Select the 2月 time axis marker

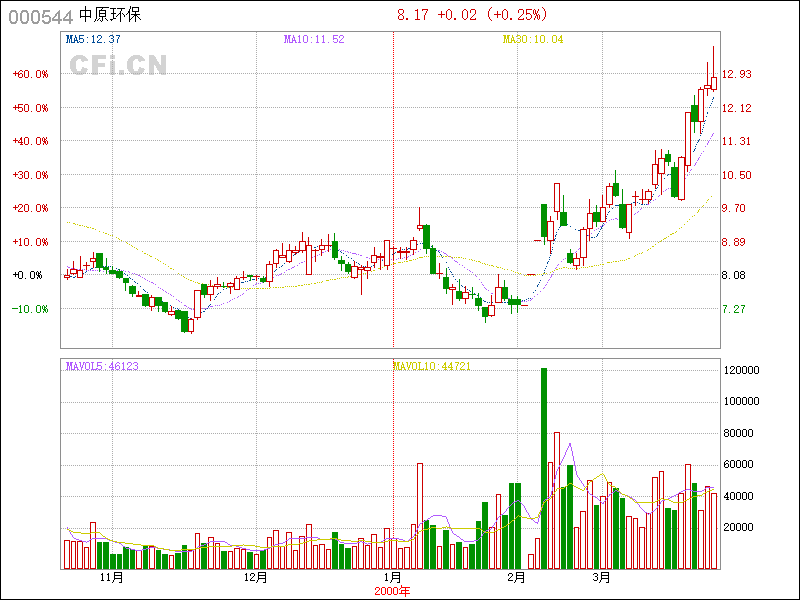pyautogui.click(x=516, y=578)
